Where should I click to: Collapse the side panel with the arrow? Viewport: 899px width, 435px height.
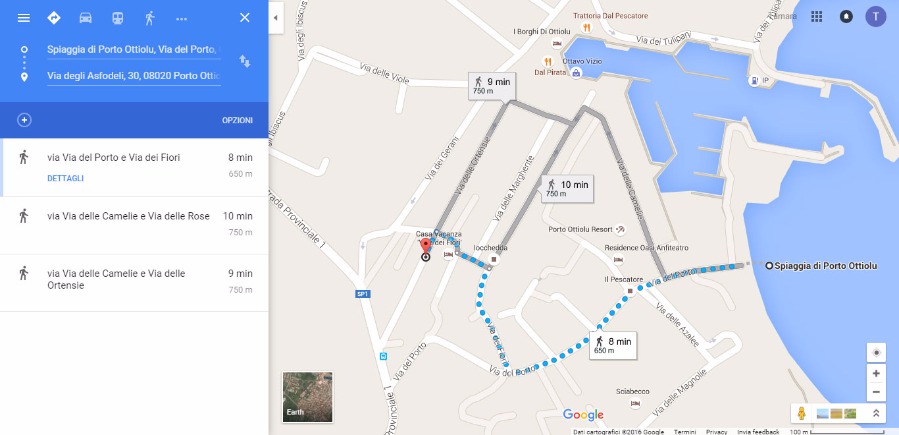pyautogui.click(x=276, y=18)
